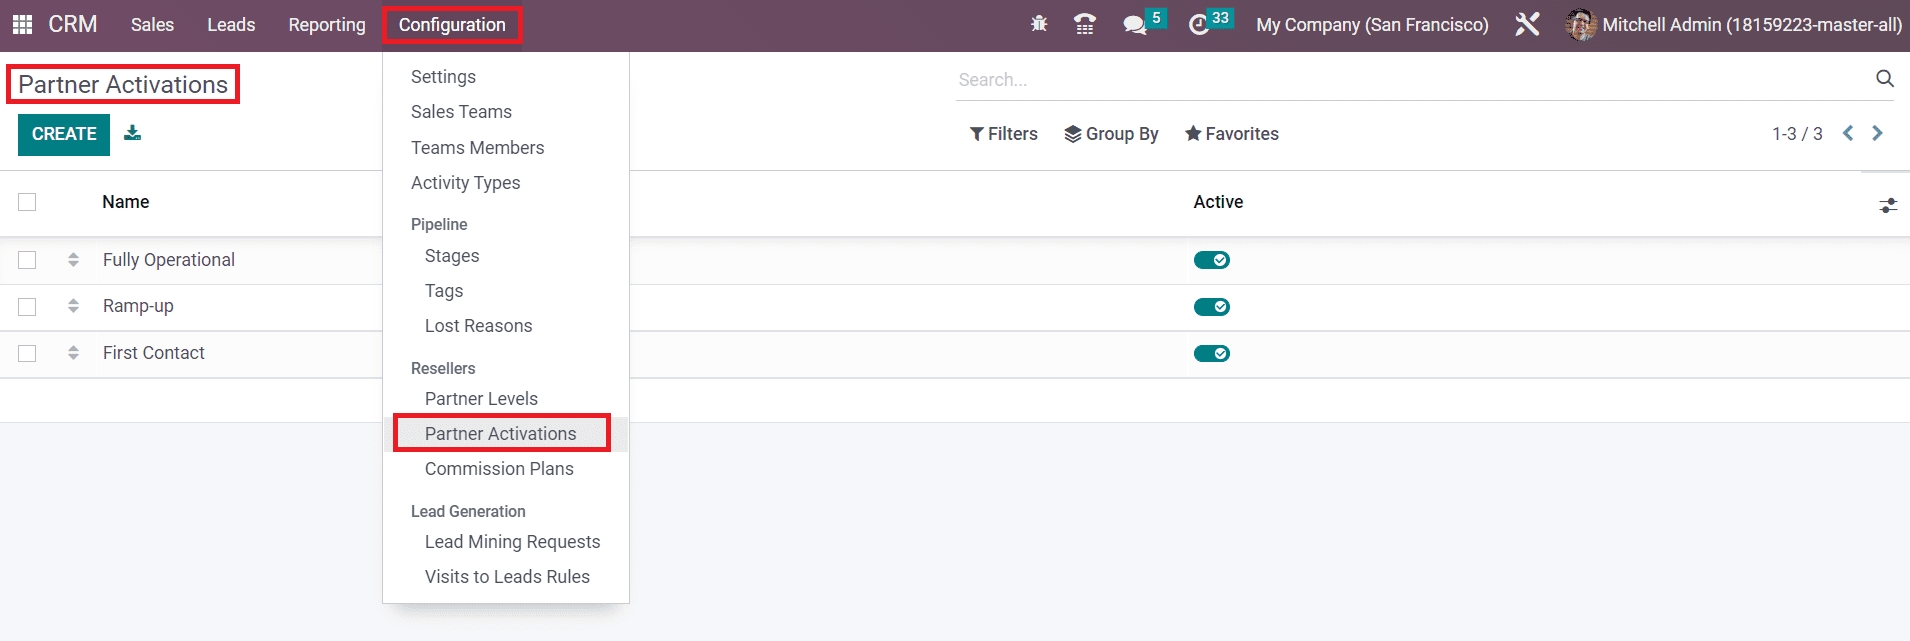1910x641 pixels.
Task: Open activities clock icon with badge 33
Action: (x=1199, y=25)
